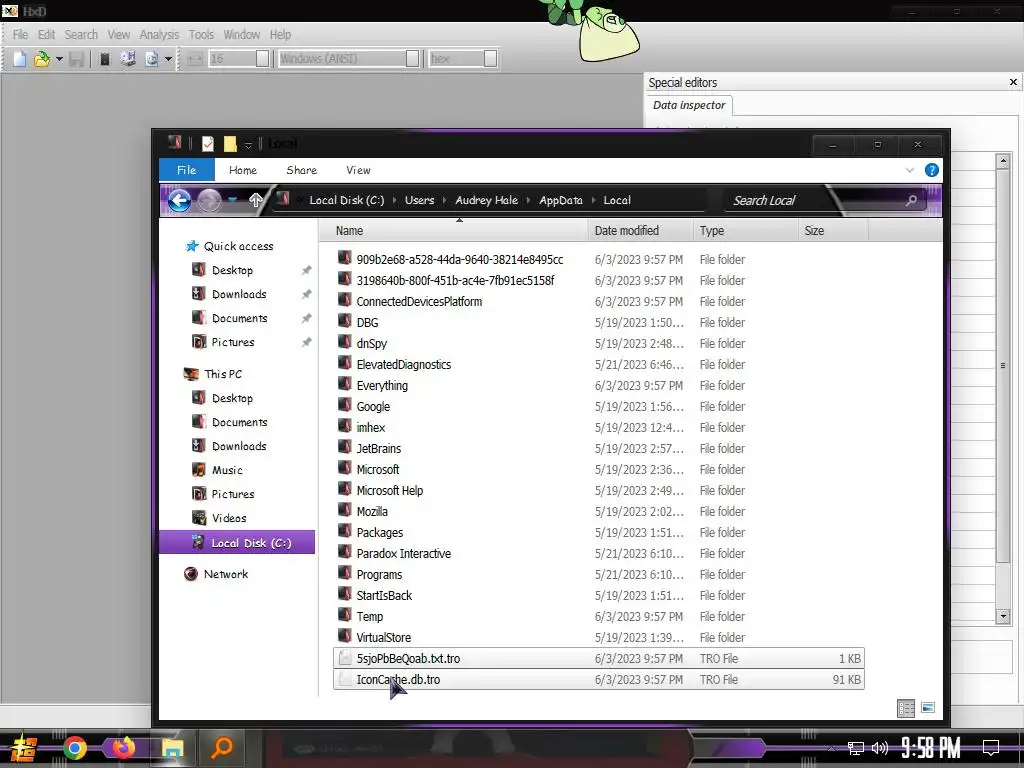Open HxD Tools menu
This screenshot has height=768, width=1024.
201,35
